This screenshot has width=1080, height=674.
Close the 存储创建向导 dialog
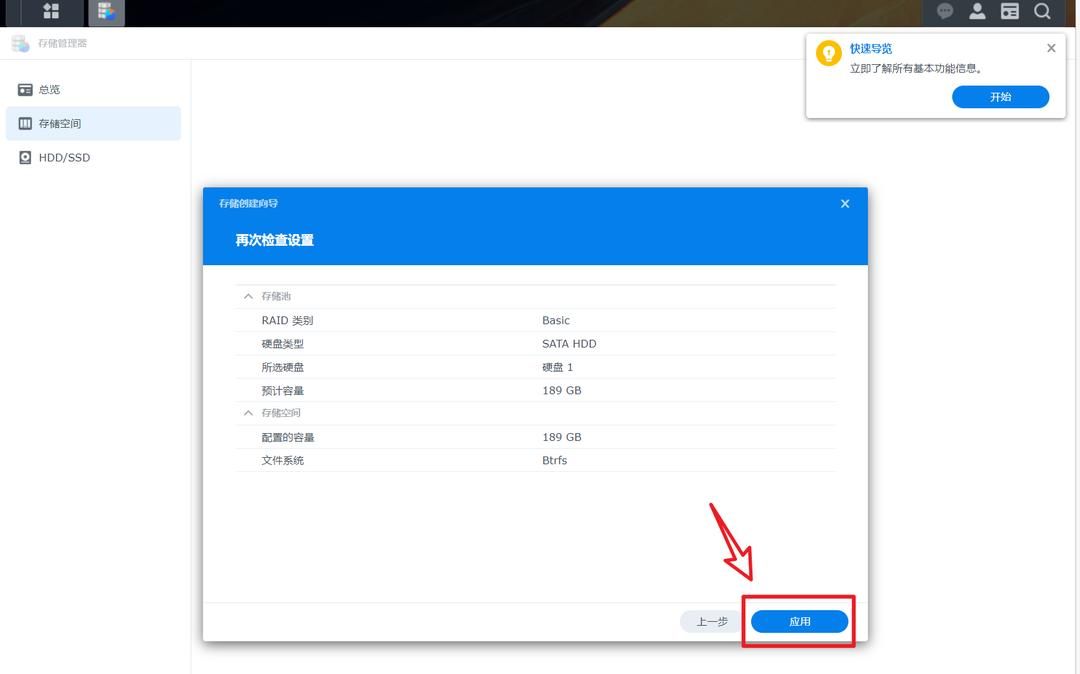(845, 204)
